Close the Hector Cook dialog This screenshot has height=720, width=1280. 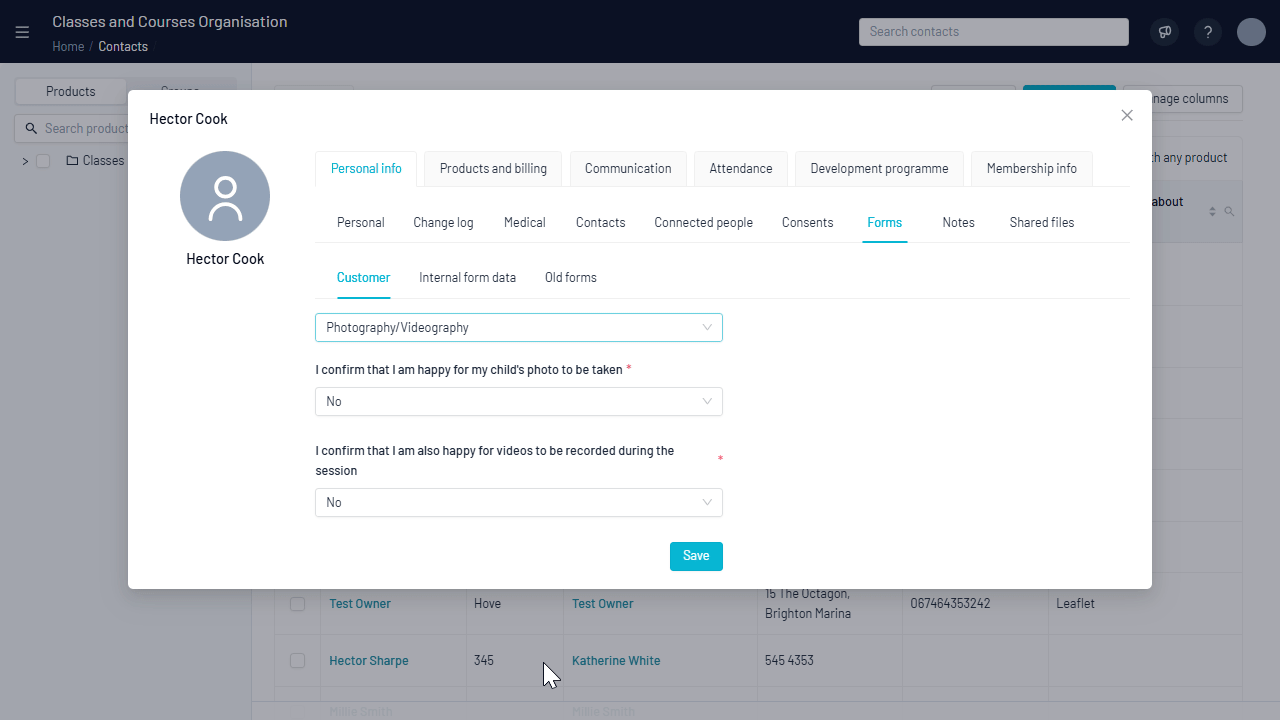click(x=1127, y=115)
